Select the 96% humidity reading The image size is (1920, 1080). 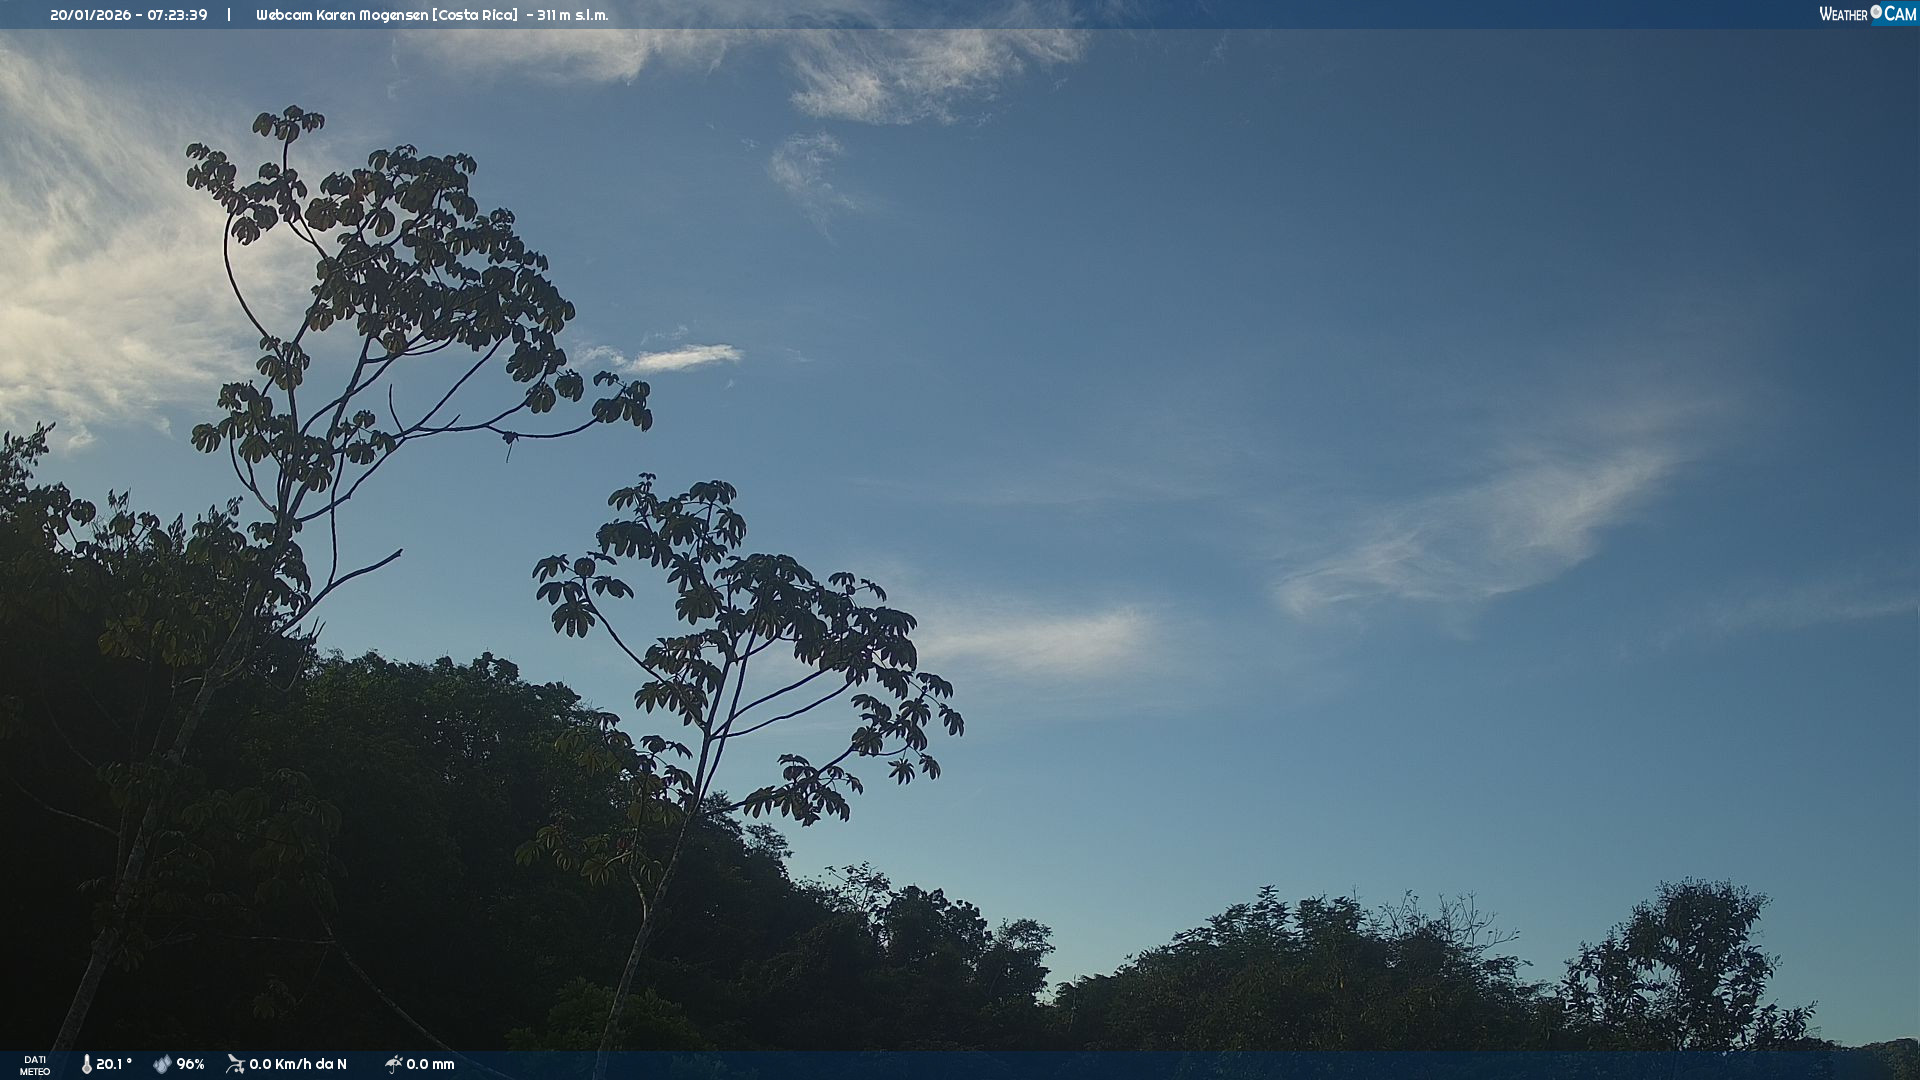(x=190, y=1064)
